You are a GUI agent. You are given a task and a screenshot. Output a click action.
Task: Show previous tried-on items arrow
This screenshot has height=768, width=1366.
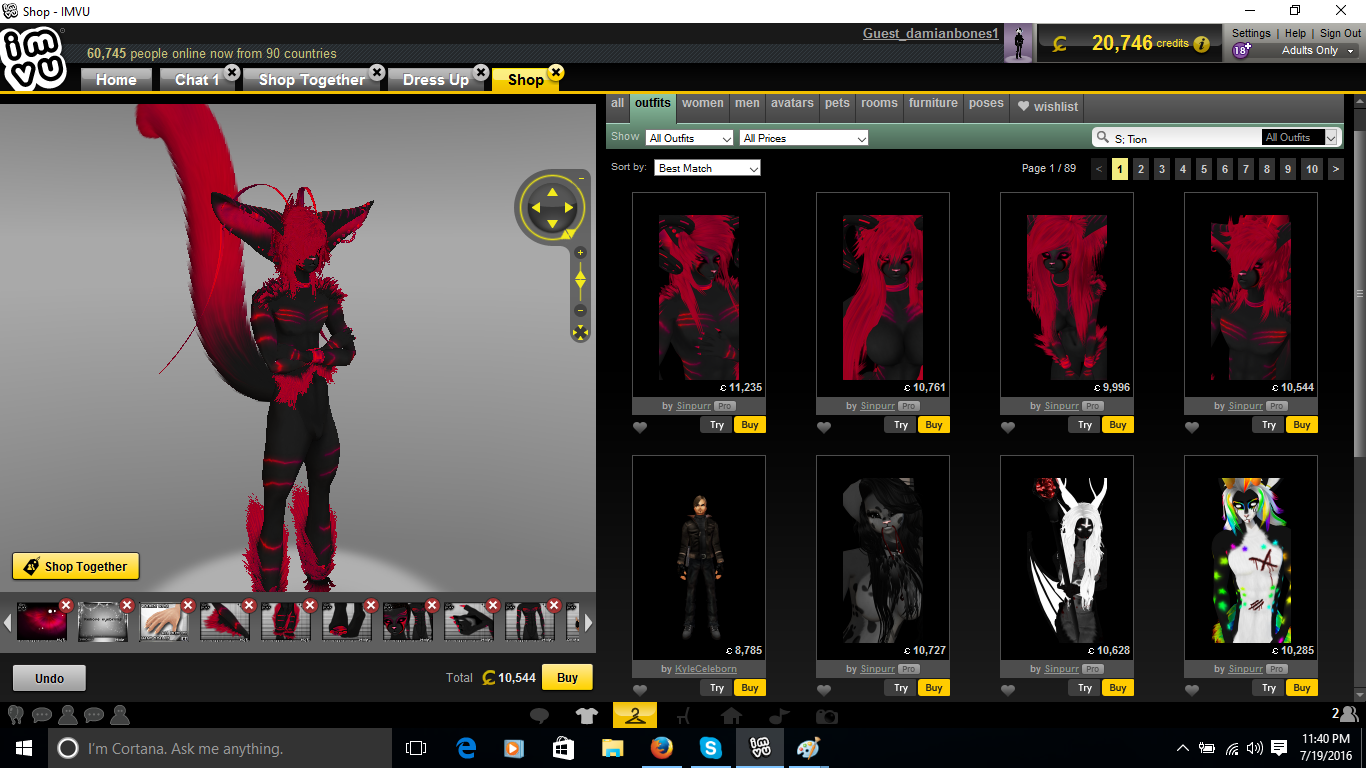click(x=7, y=622)
